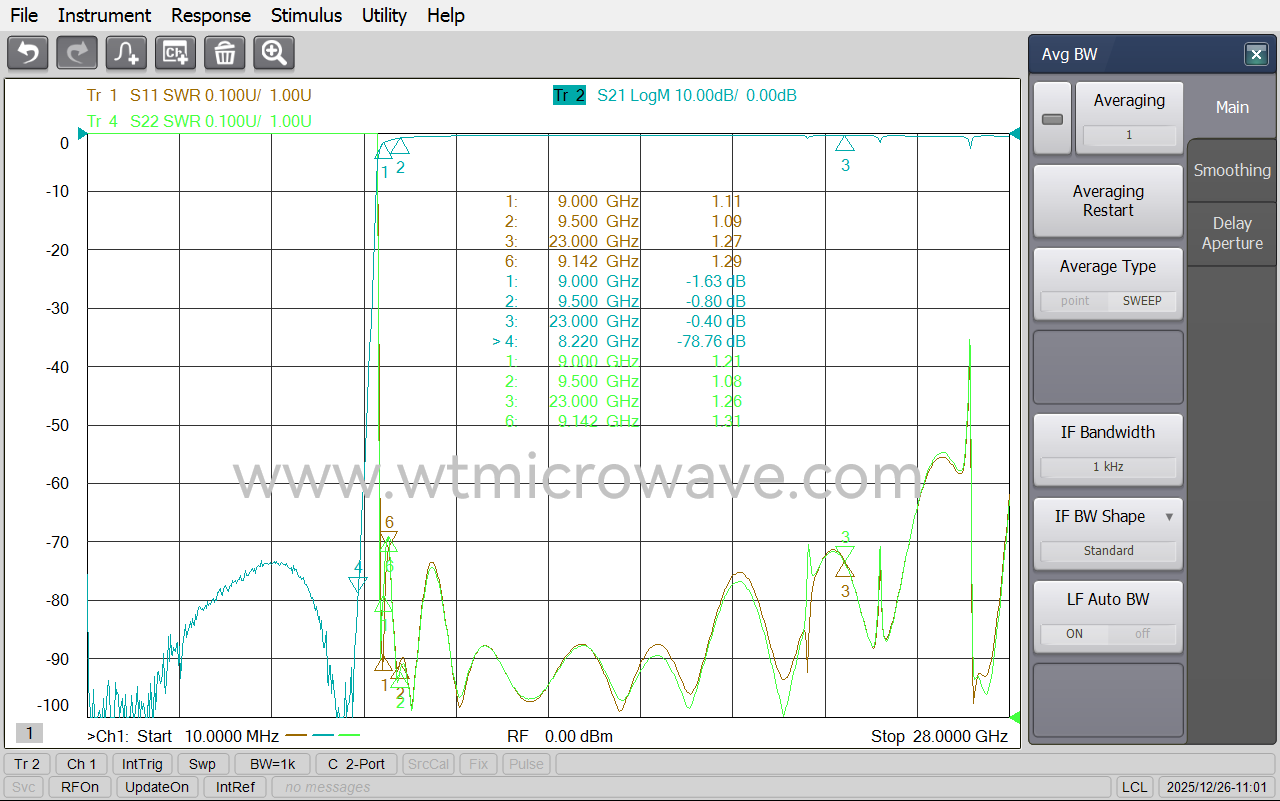Image resolution: width=1280 pixels, height=801 pixels.
Task: Open the IF BW Shape dropdown arrow
Action: coord(1169,517)
